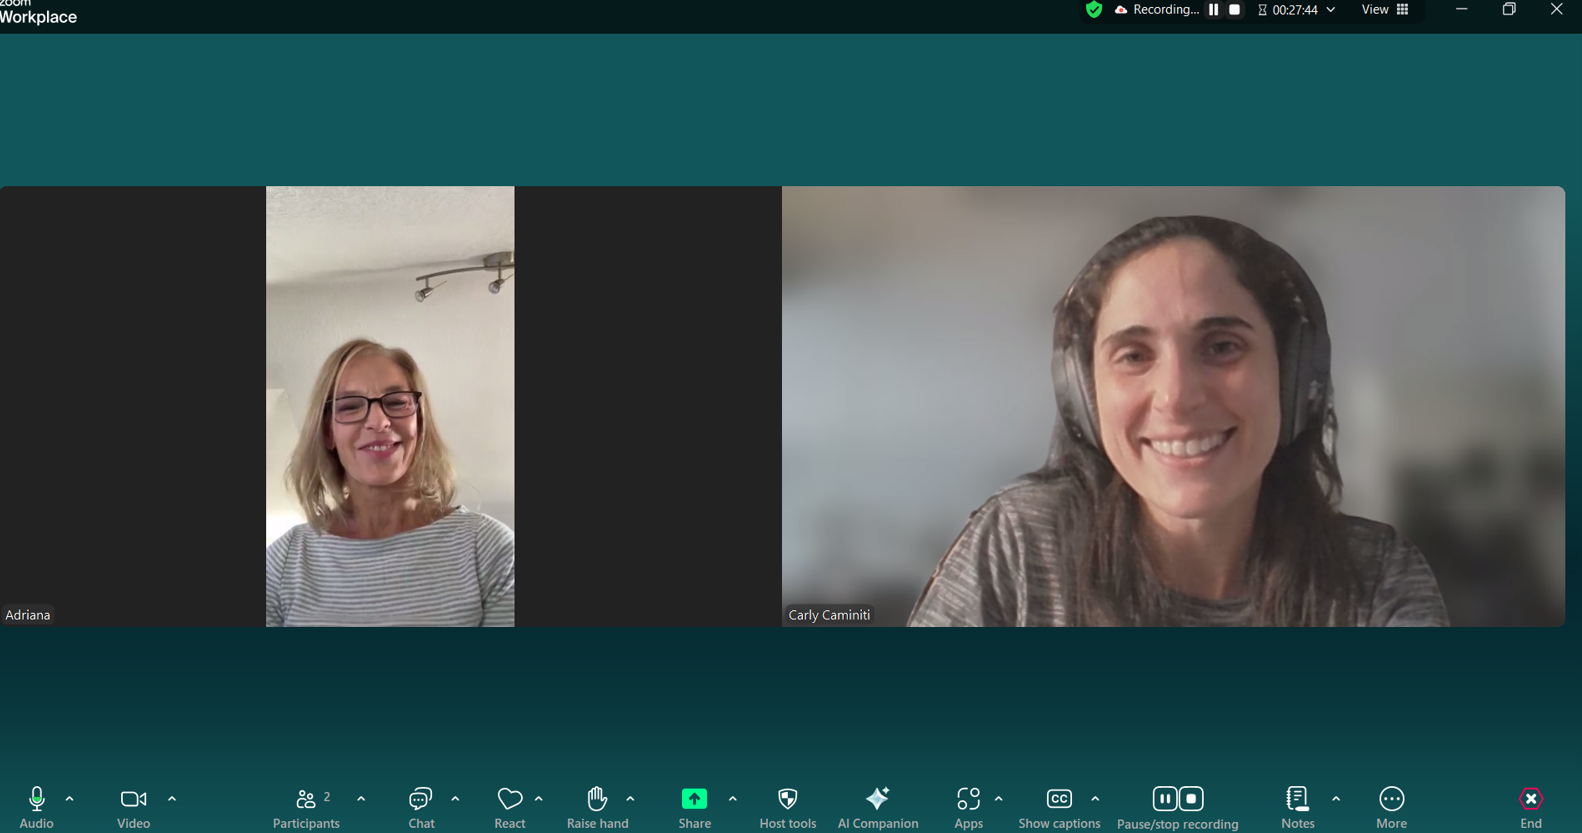Expand the Show captions options caret
Viewport: 1582px width, 833px height.
tap(1095, 799)
